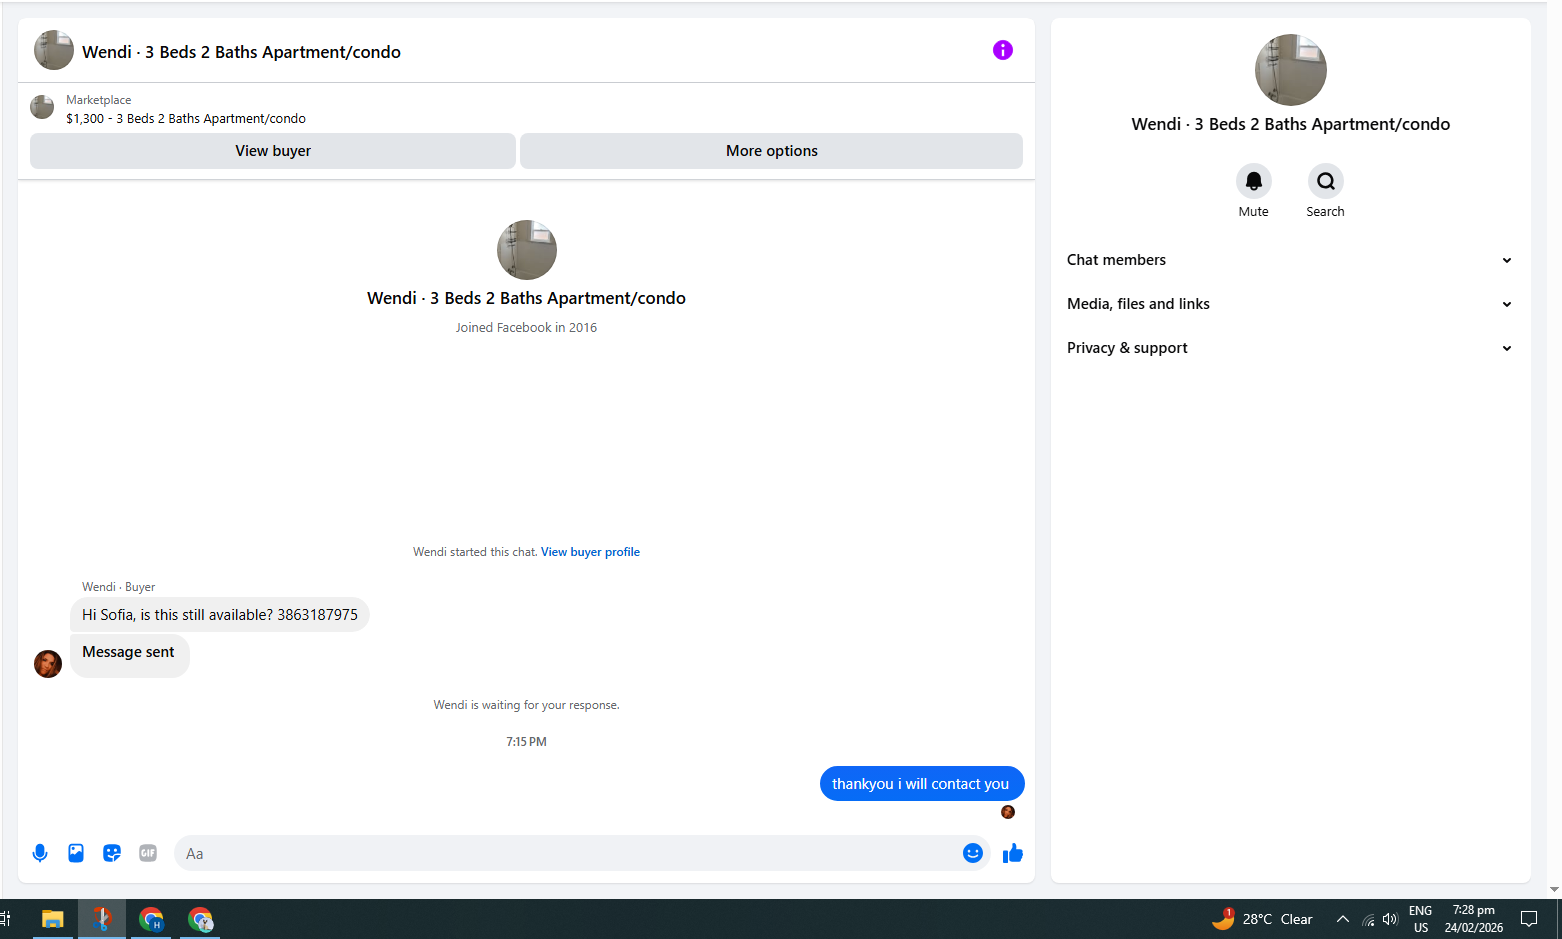
Task: Open View buyer profile link
Action: tap(590, 552)
